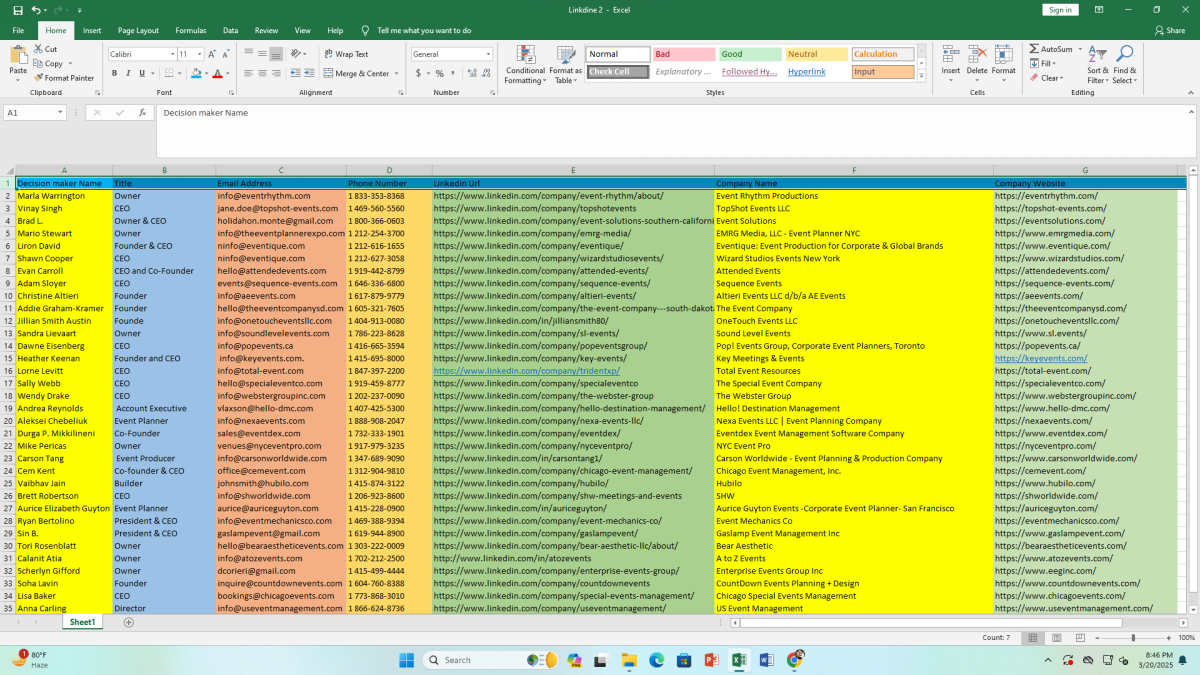
Task: Click the Cut scissors icon
Action: tap(38, 49)
